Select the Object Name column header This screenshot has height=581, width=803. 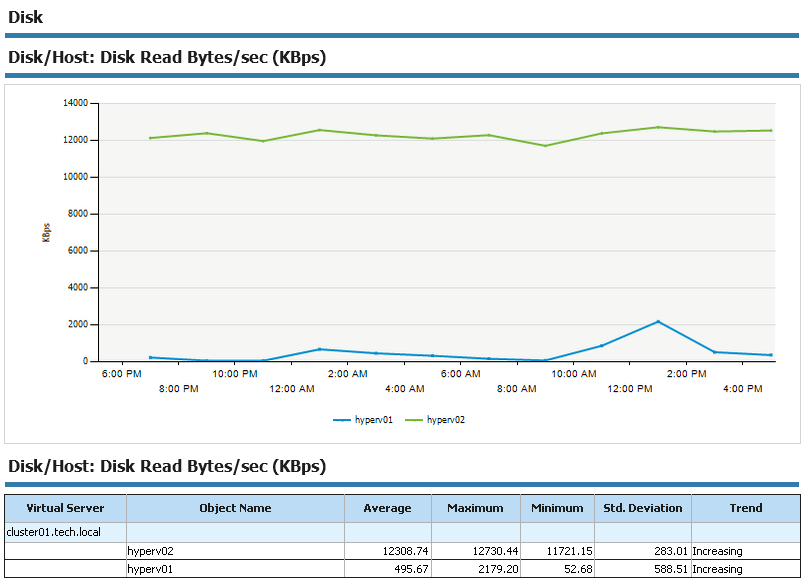pos(235,508)
